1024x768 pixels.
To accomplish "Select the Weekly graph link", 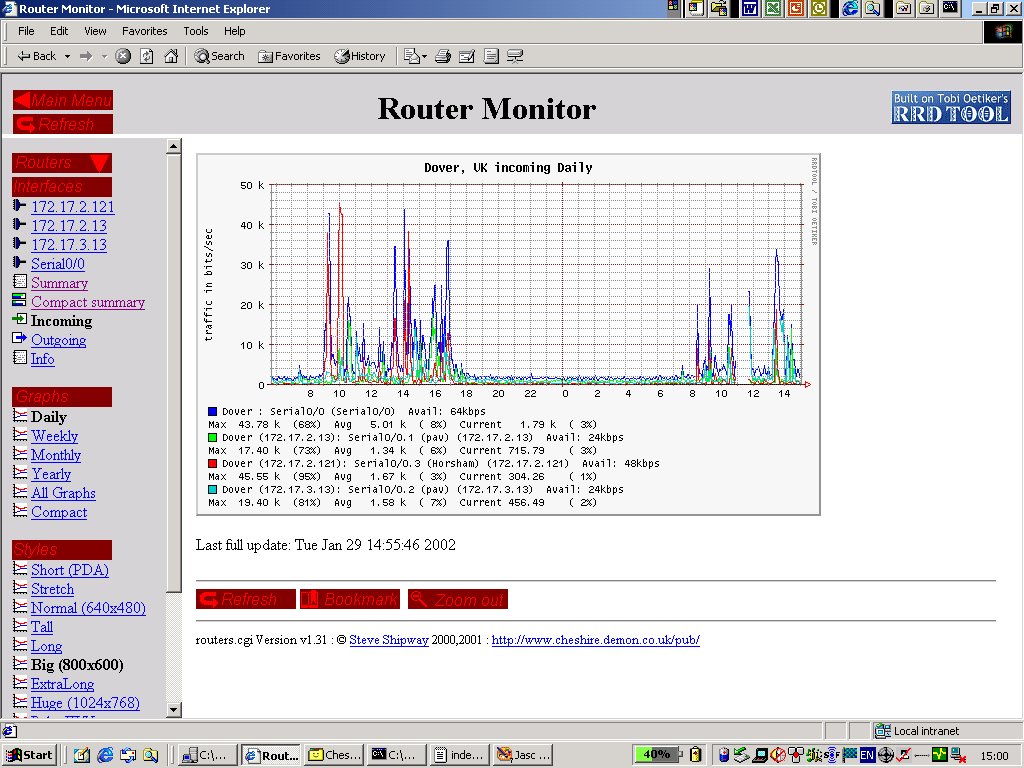I will (54, 436).
